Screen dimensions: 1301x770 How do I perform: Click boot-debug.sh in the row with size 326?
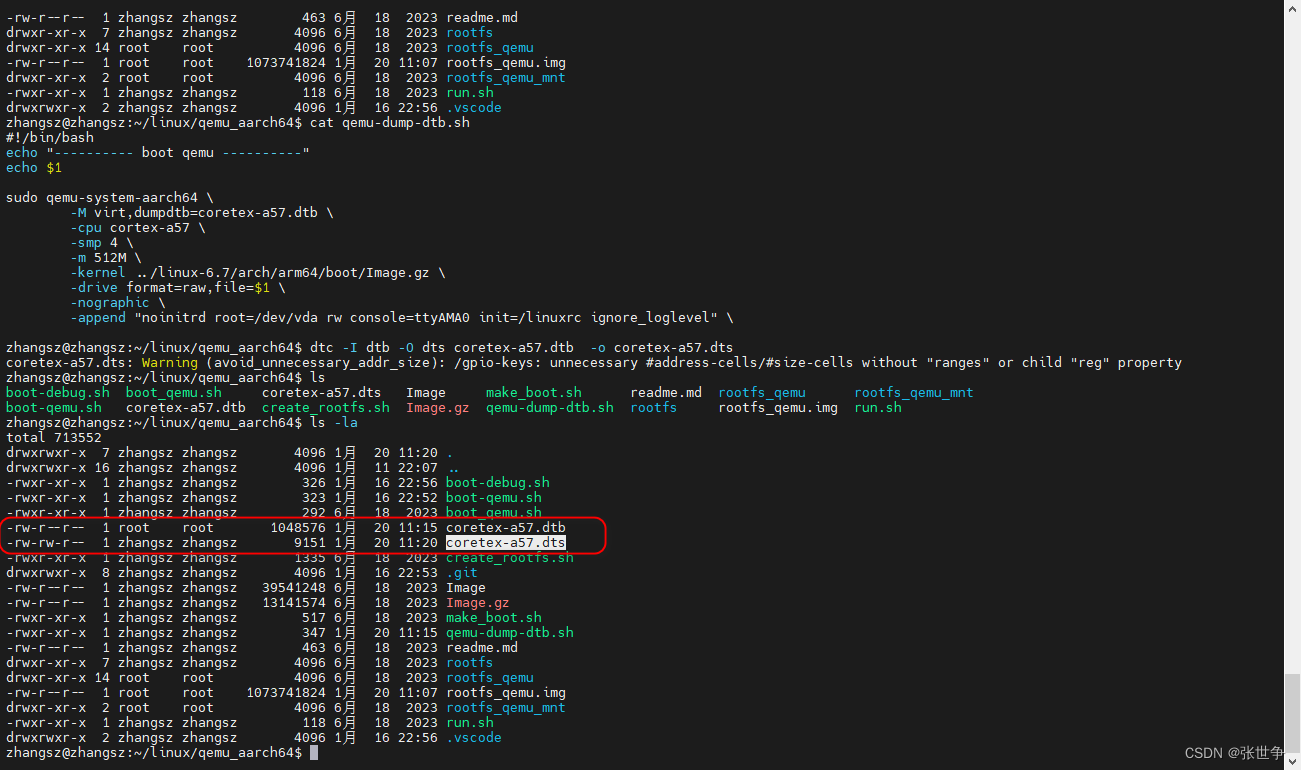[x=498, y=482]
